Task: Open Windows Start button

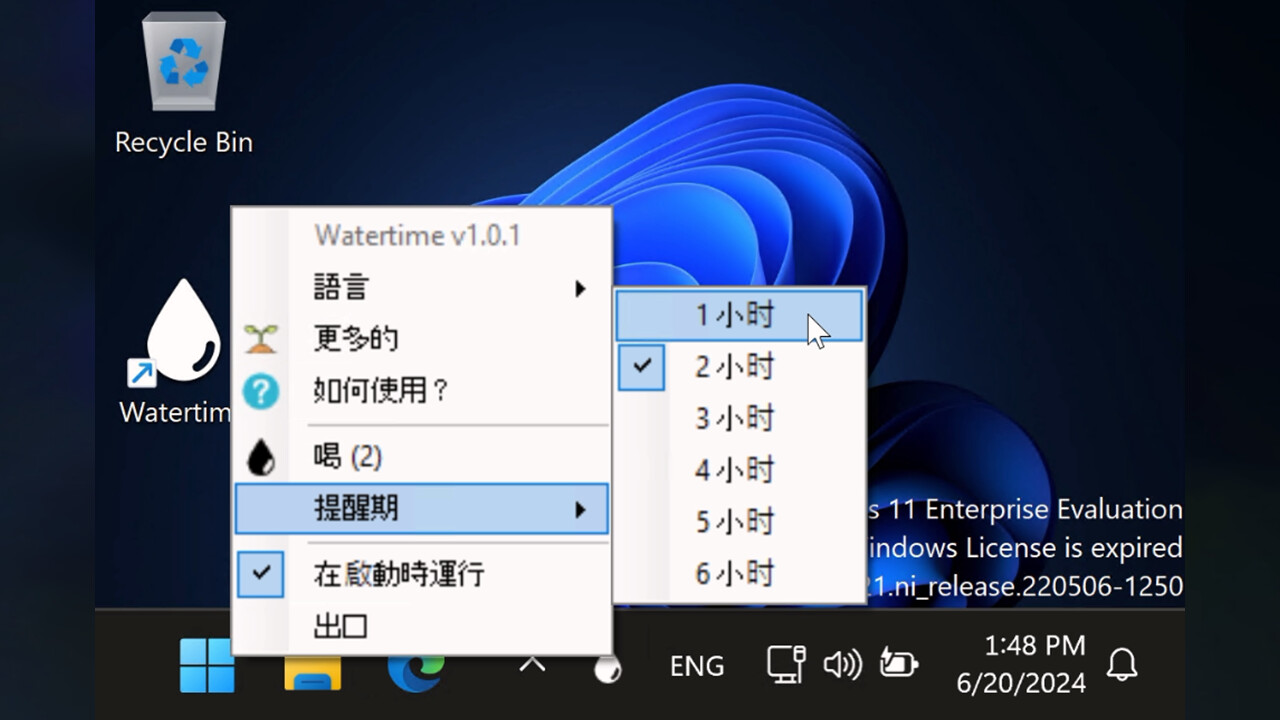Action: point(207,665)
